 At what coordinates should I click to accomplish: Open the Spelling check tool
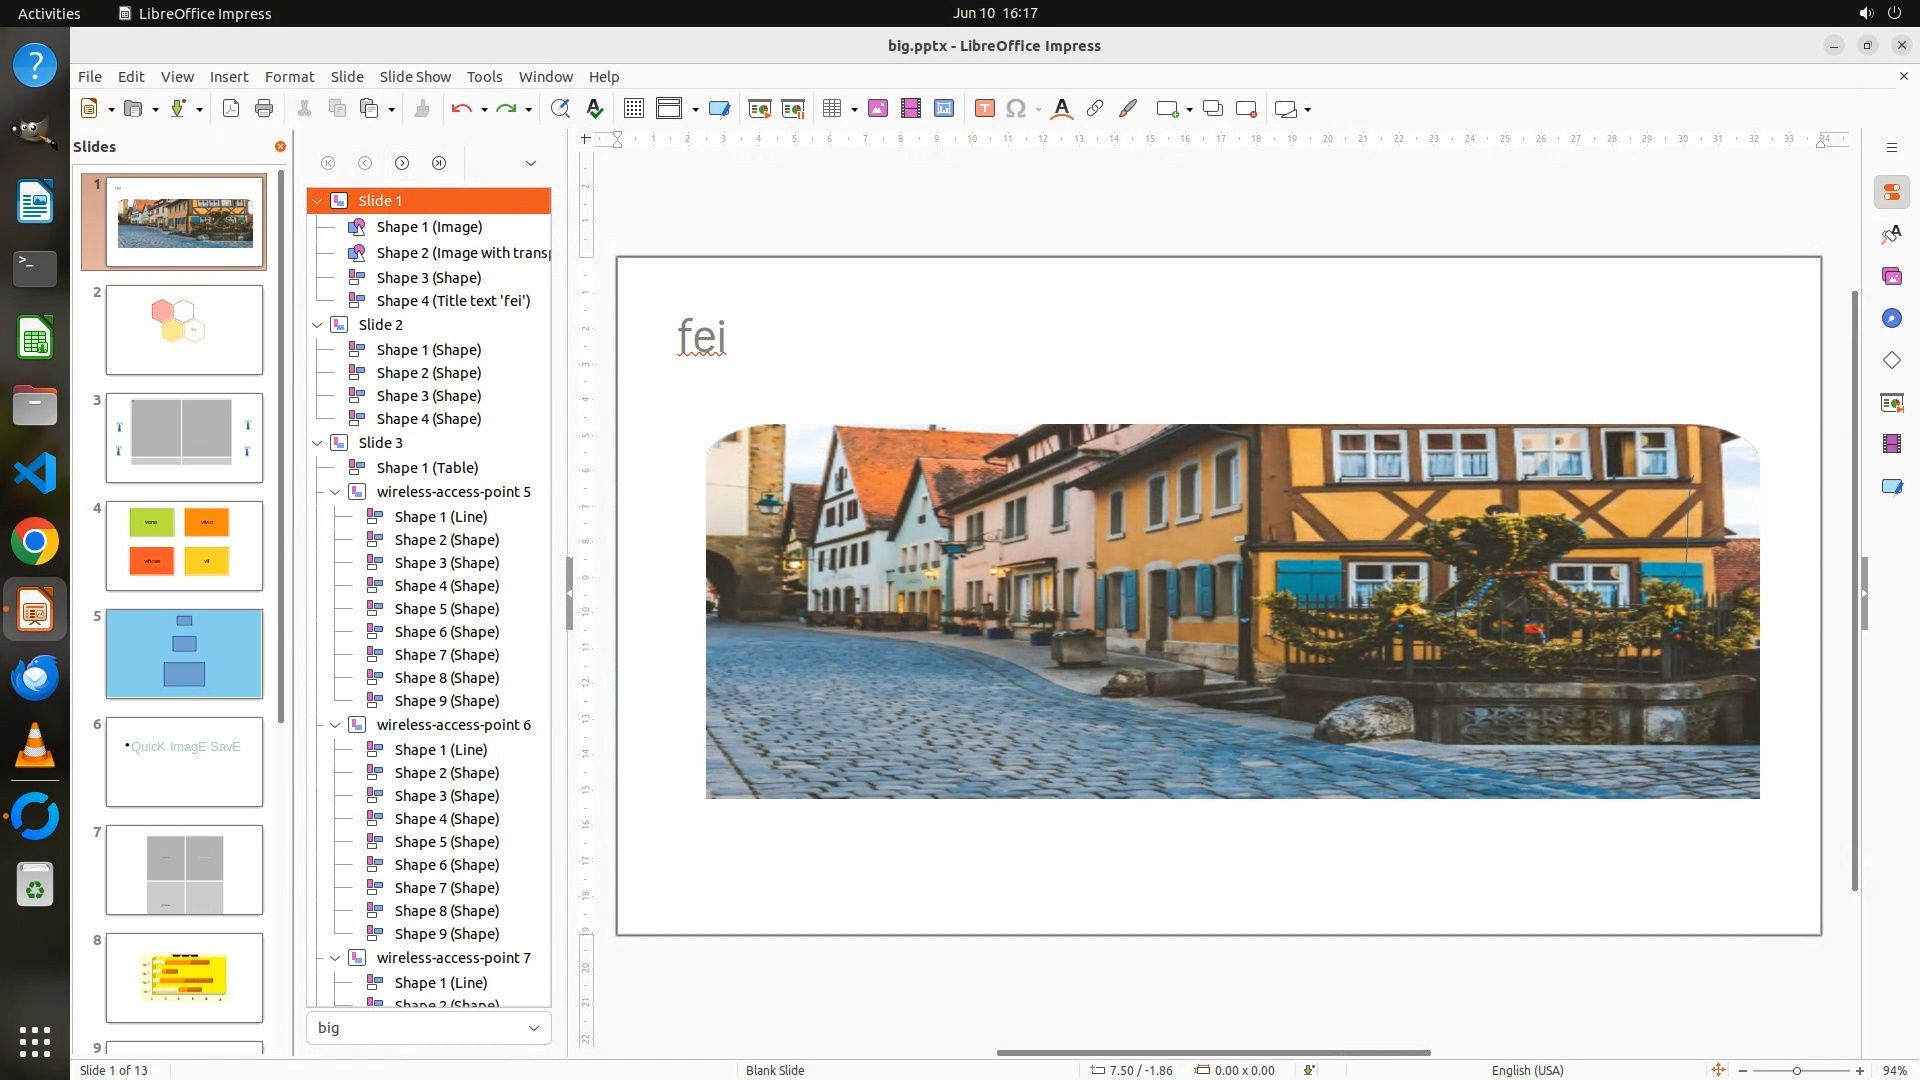point(595,109)
